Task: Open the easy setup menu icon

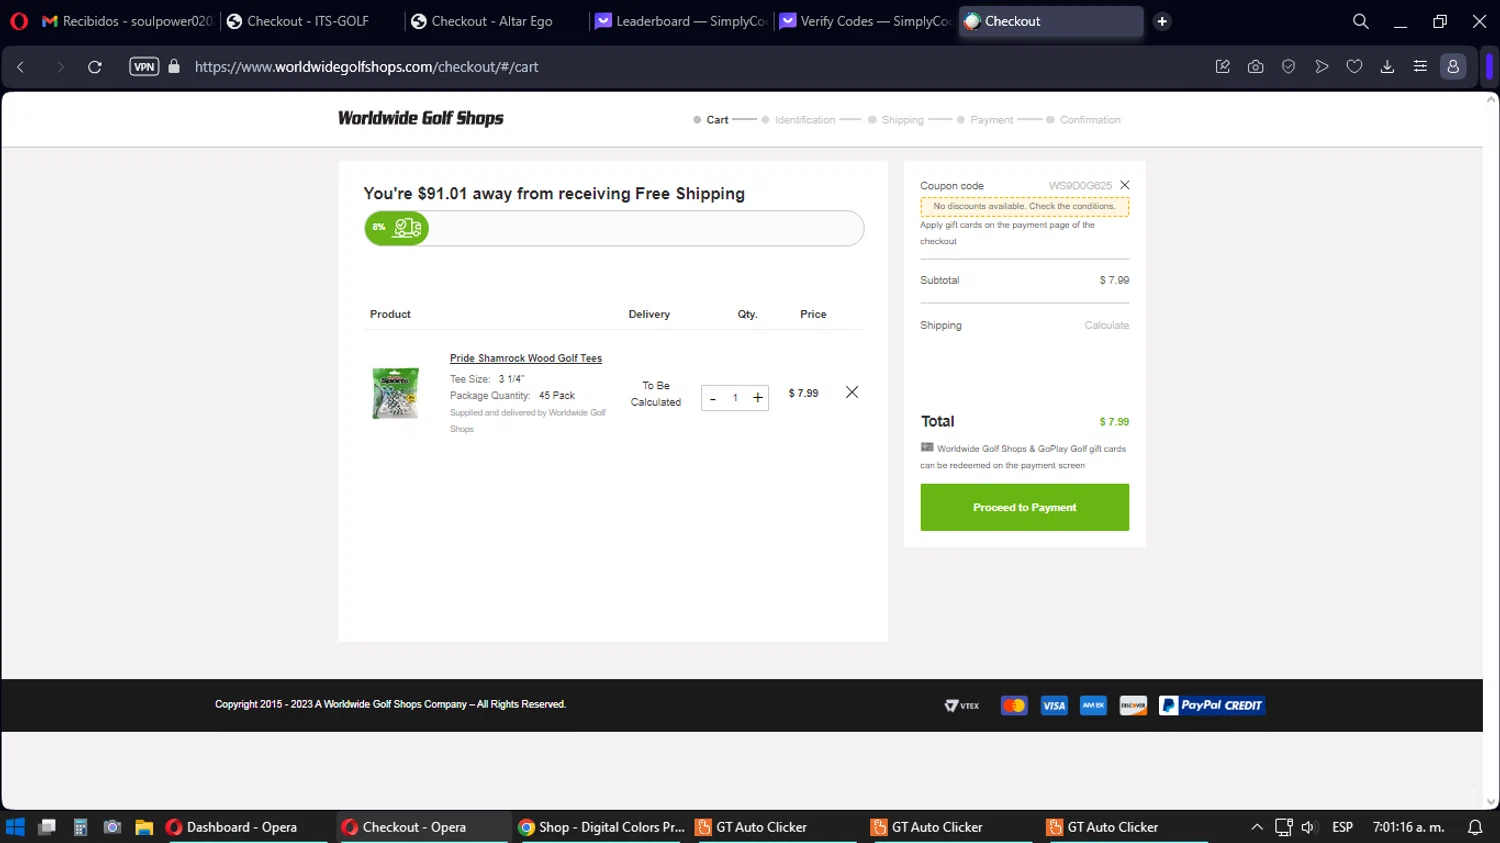Action: click(x=1420, y=67)
